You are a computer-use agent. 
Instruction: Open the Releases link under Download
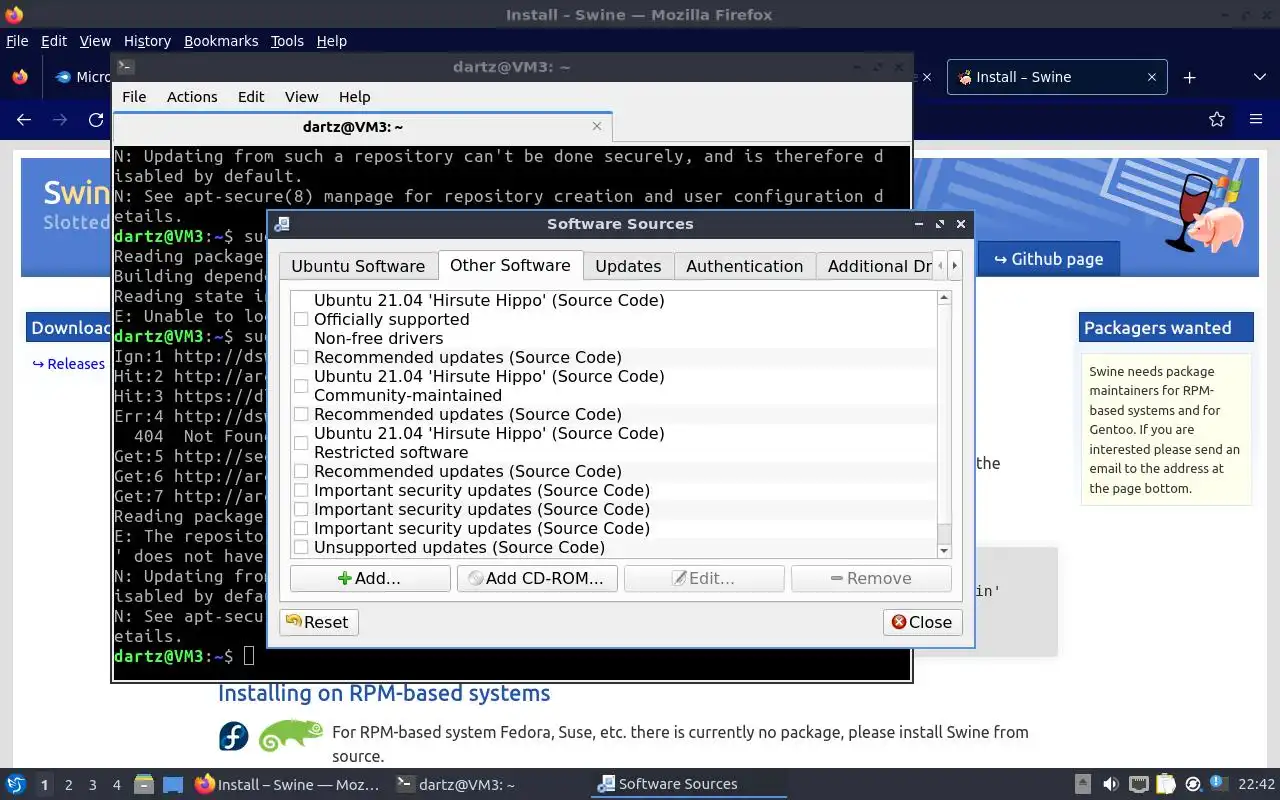pyautogui.click(x=69, y=364)
